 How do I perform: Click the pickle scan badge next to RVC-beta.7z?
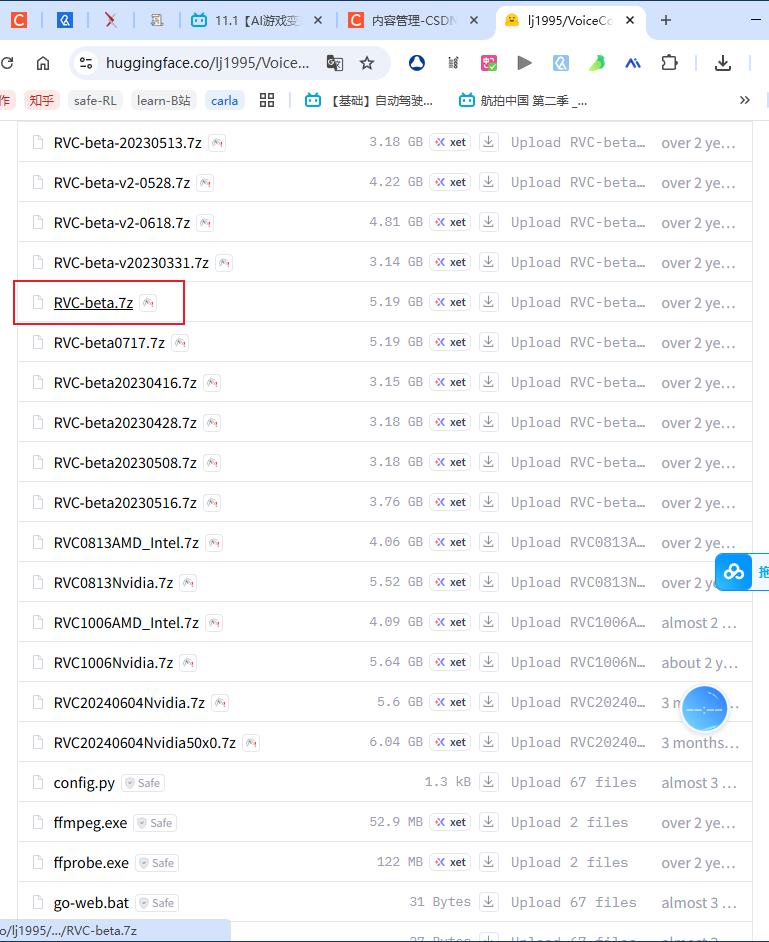pos(148,303)
